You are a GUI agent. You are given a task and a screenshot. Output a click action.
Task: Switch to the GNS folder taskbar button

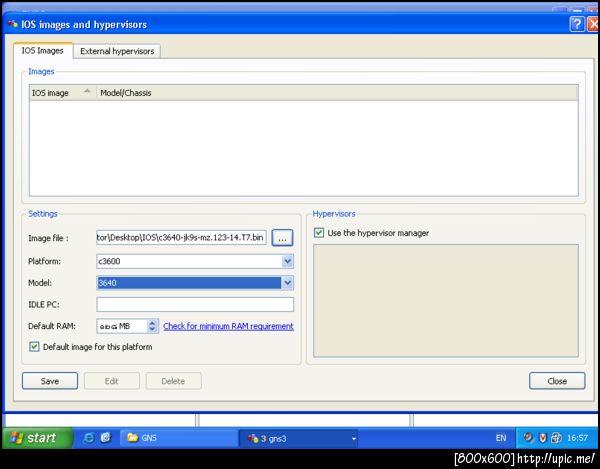click(x=178, y=438)
